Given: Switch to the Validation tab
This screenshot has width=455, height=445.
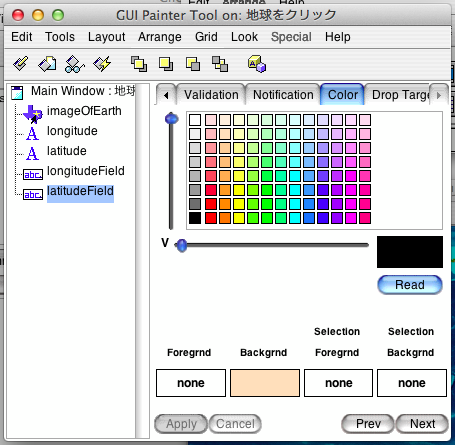Looking at the screenshot, I should click(211, 95).
